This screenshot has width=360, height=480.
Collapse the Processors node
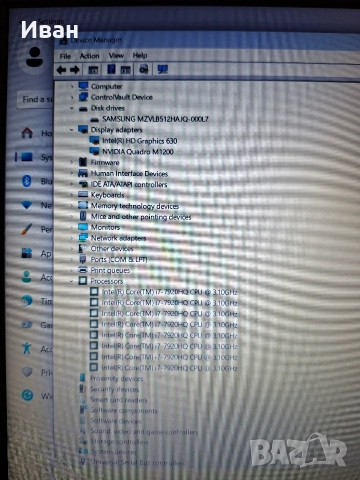[x=72, y=281]
